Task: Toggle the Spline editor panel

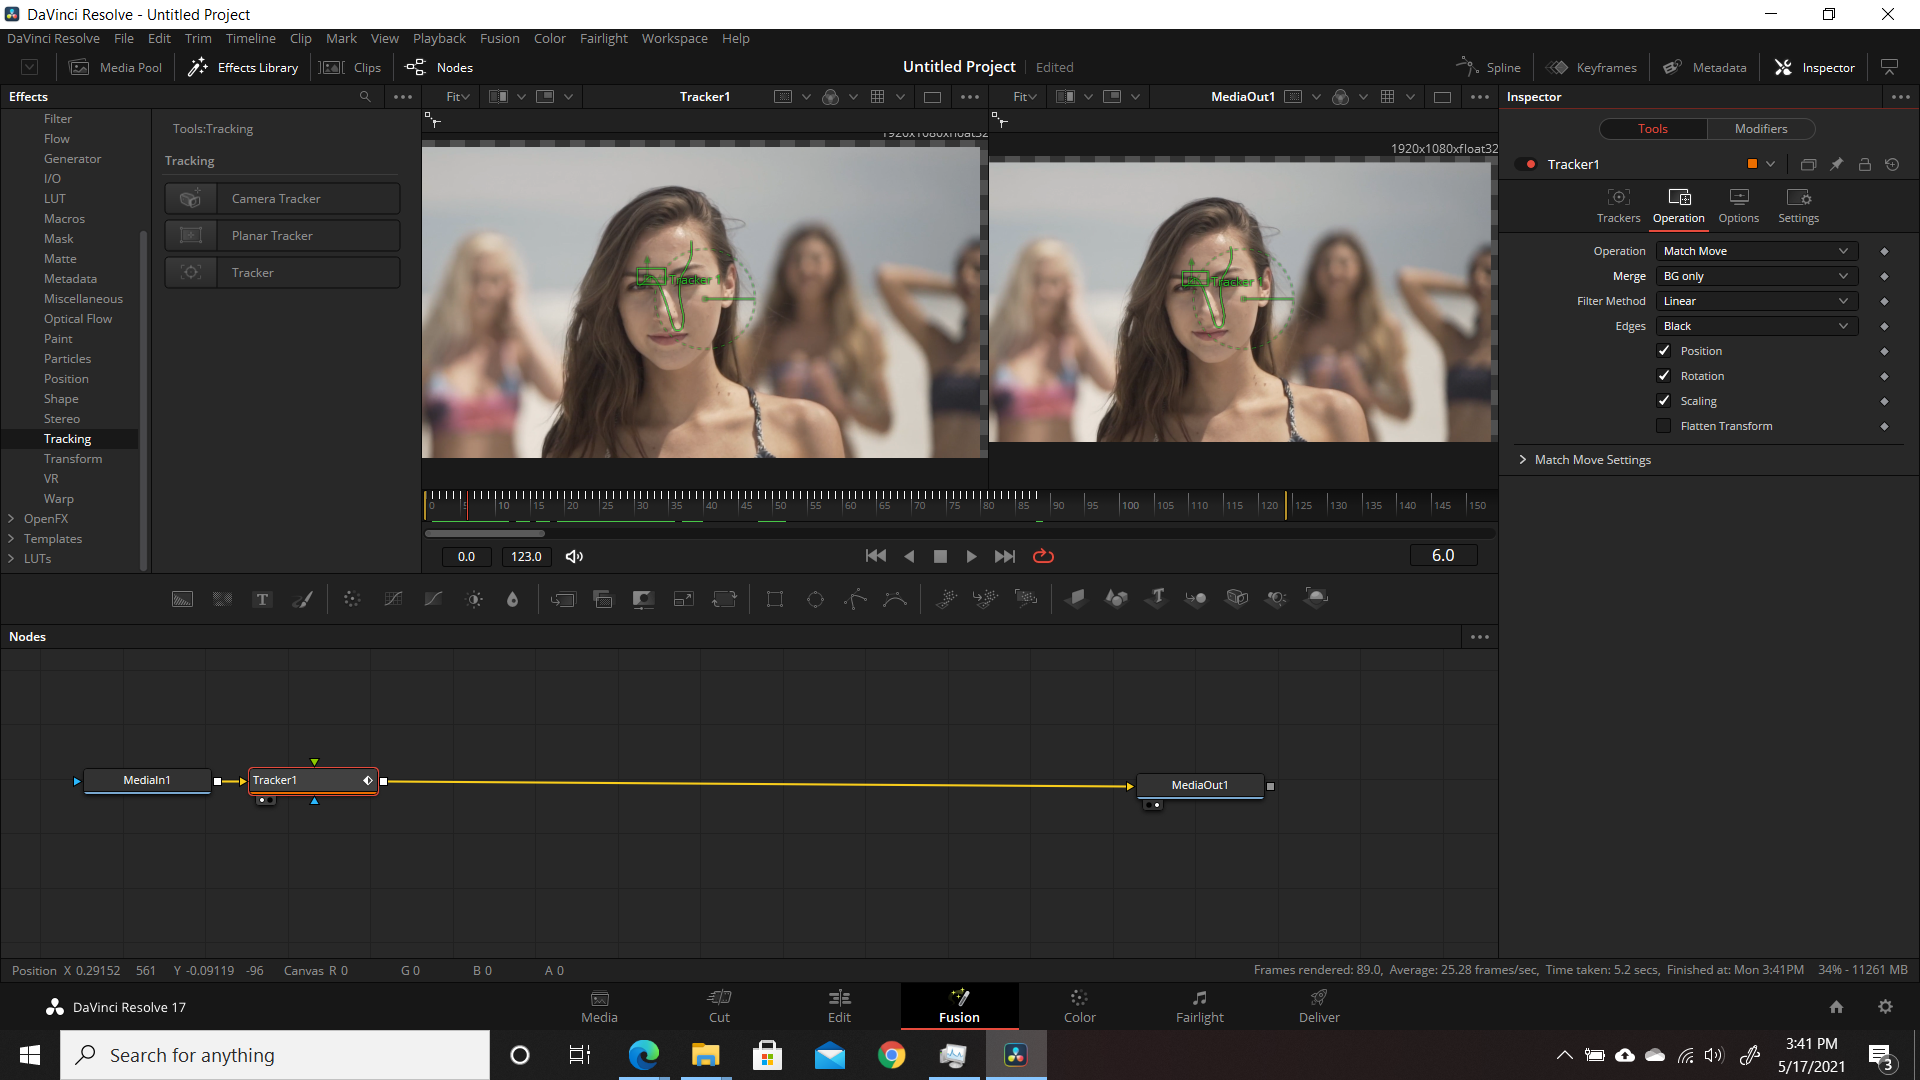Action: [1488, 67]
